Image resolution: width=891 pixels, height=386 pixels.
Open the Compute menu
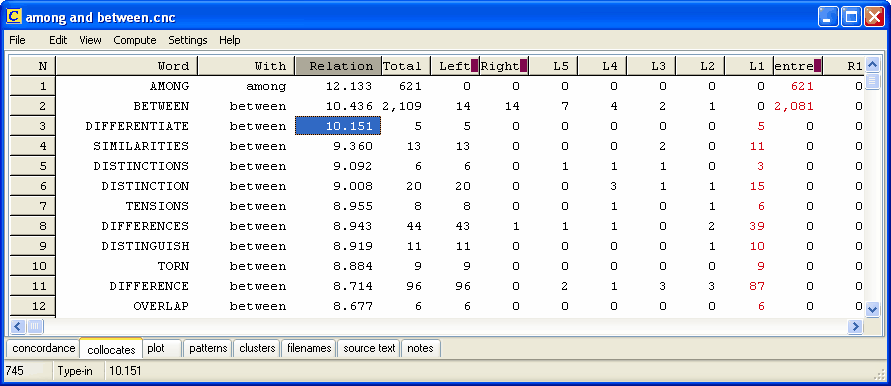[135, 40]
